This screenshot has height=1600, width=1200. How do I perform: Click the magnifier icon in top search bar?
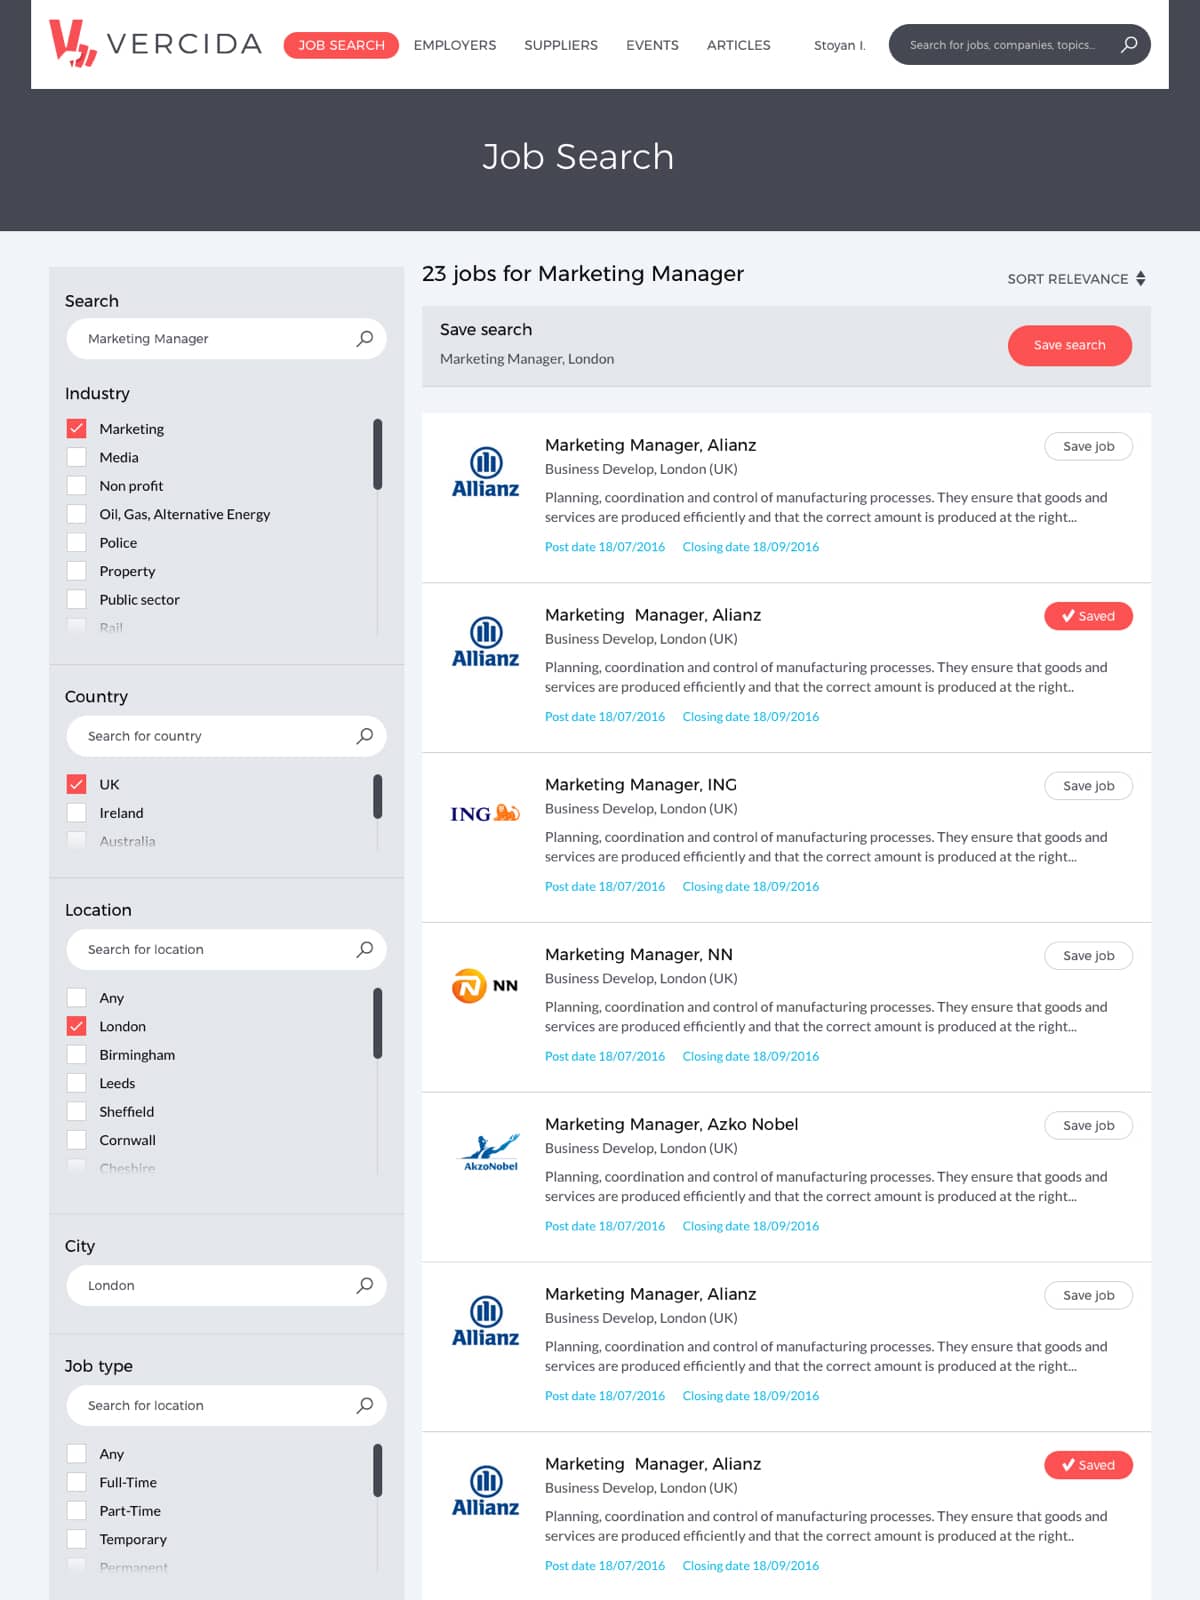pos(1129,44)
